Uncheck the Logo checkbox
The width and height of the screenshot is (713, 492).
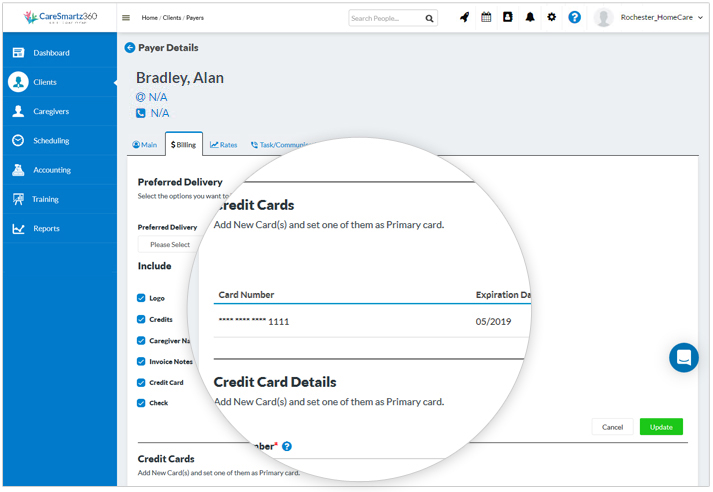click(141, 298)
